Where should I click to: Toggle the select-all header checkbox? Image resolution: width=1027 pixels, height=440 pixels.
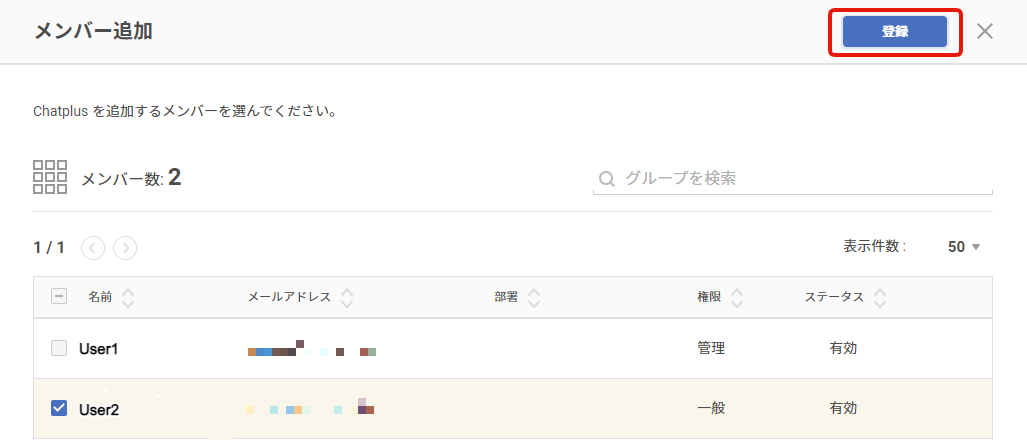pyautogui.click(x=59, y=297)
